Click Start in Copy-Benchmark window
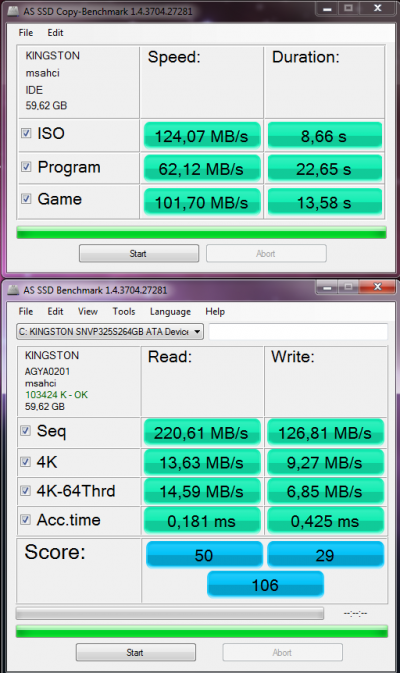This screenshot has width=400, height=673. [x=139, y=253]
